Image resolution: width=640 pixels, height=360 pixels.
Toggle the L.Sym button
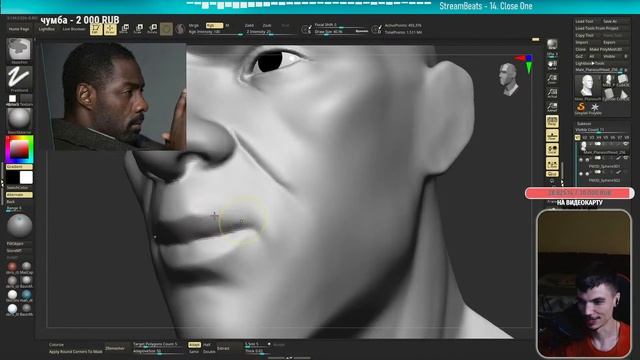[x=552, y=164]
